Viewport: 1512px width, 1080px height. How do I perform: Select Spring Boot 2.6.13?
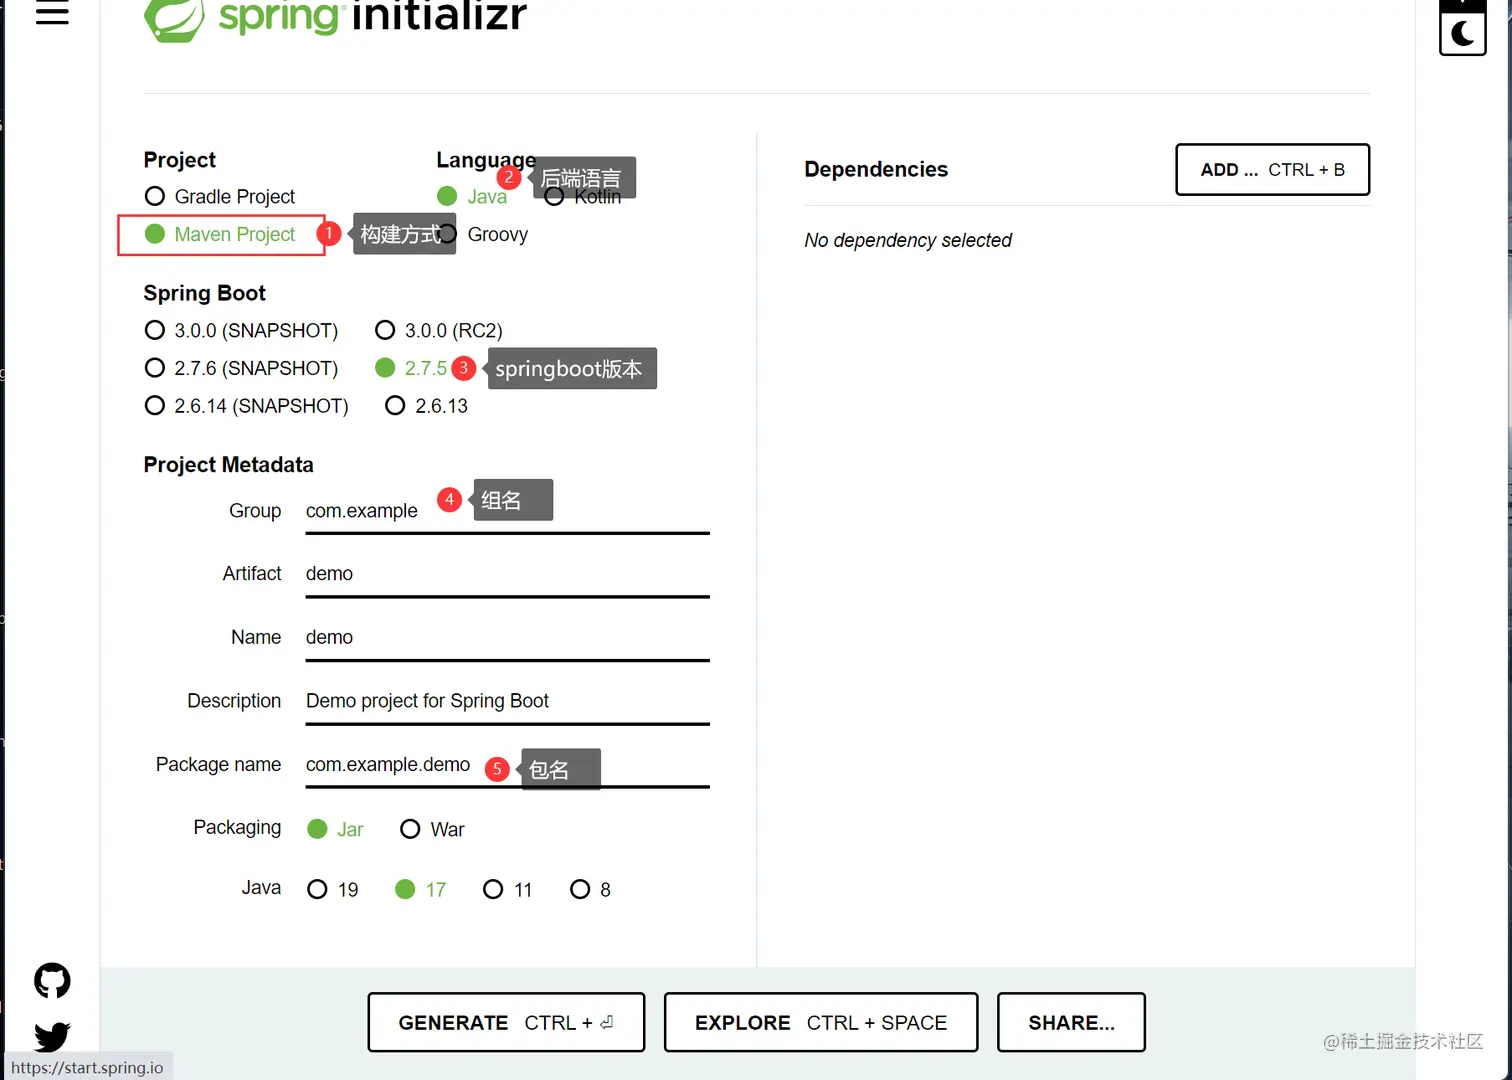tap(427, 406)
